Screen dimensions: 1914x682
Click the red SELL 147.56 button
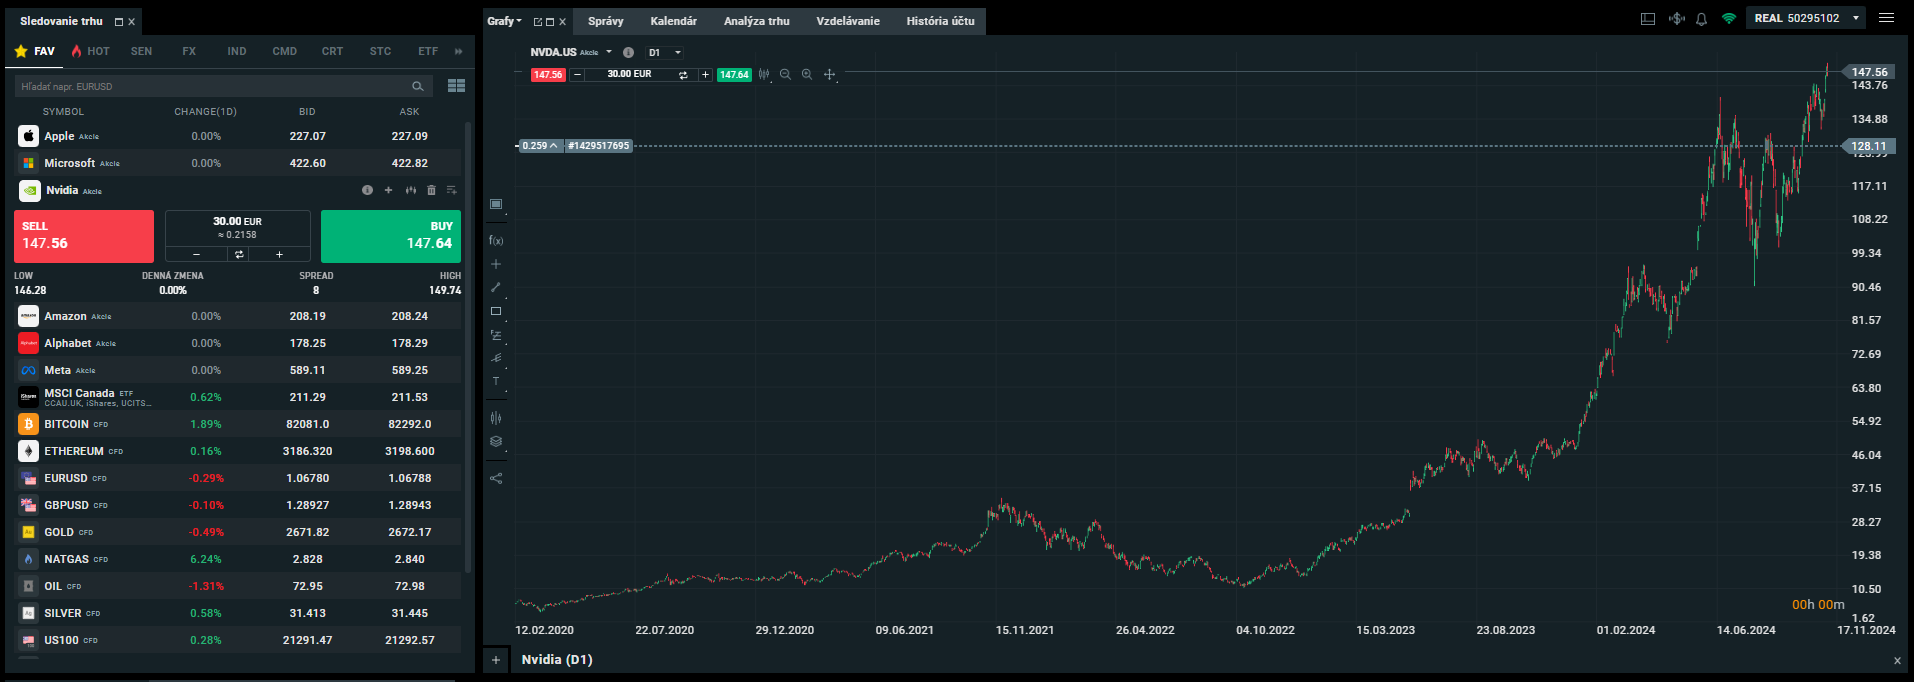pos(84,236)
